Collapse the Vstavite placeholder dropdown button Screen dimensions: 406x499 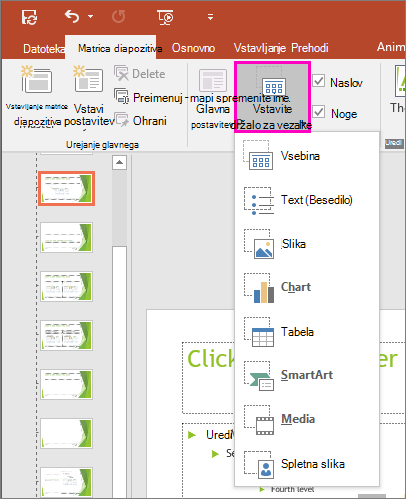point(273,97)
